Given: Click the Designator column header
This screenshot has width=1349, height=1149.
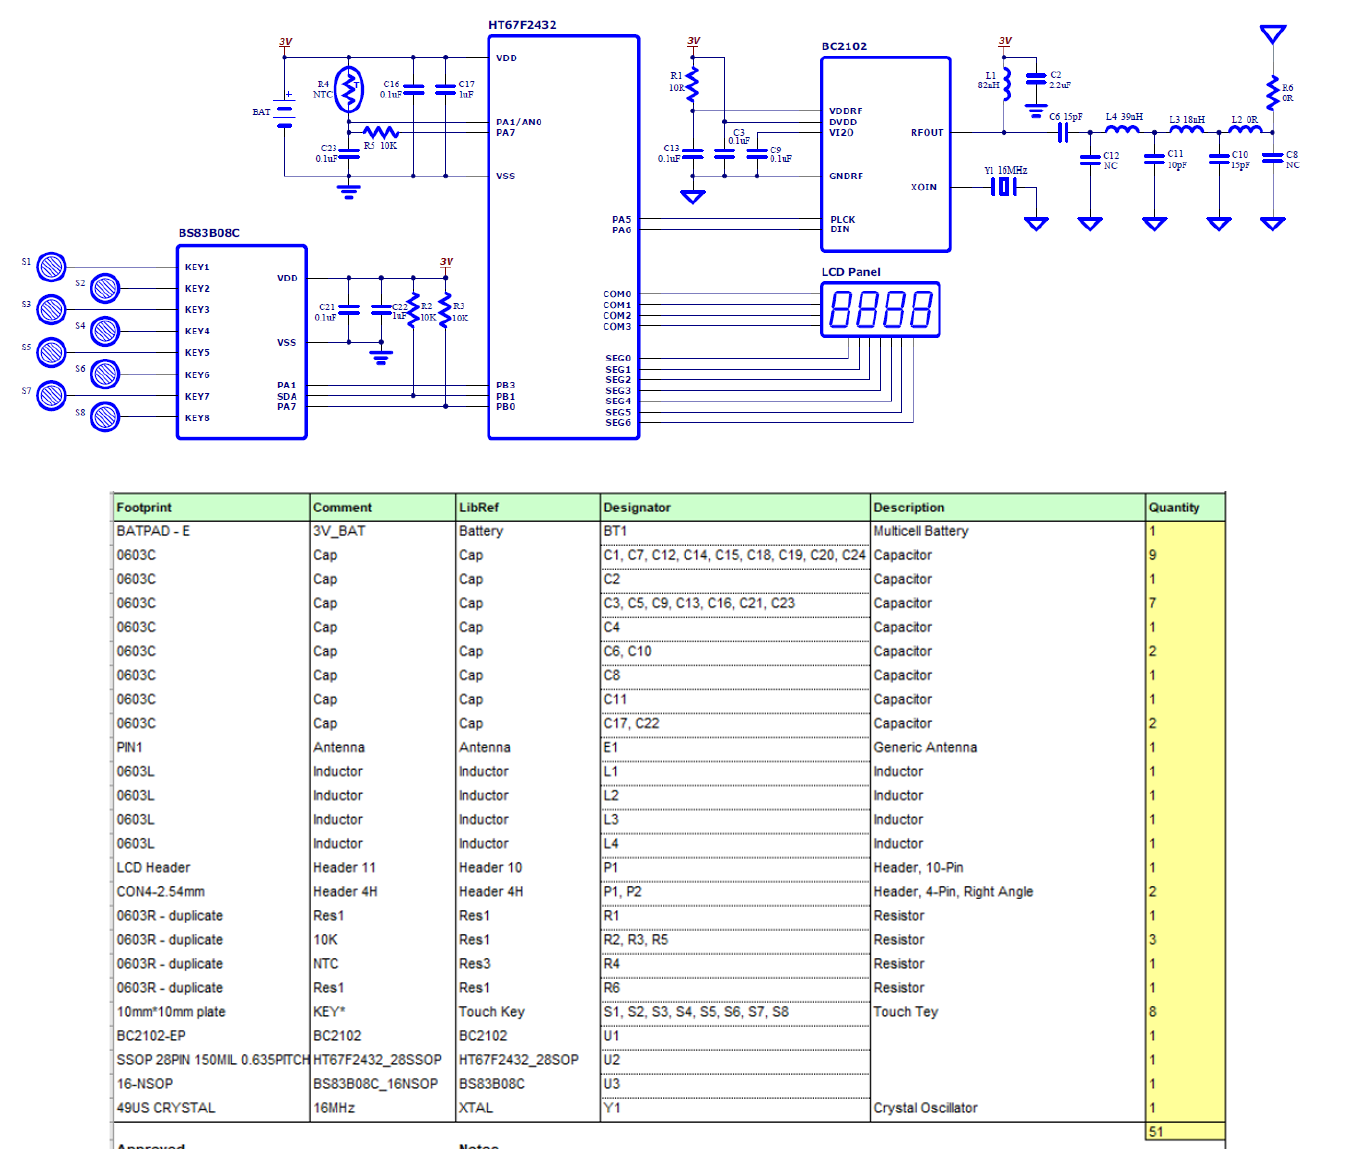Looking at the screenshot, I should pyautogui.click(x=735, y=507).
